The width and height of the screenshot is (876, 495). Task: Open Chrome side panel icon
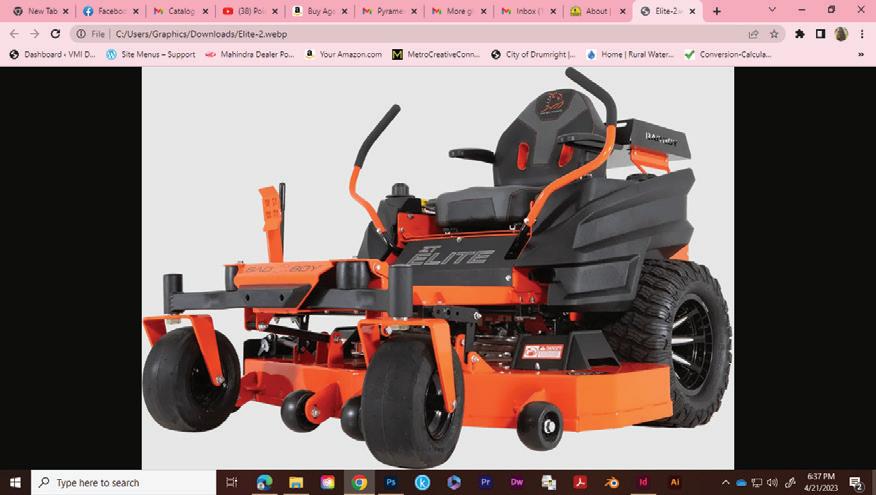click(x=820, y=34)
